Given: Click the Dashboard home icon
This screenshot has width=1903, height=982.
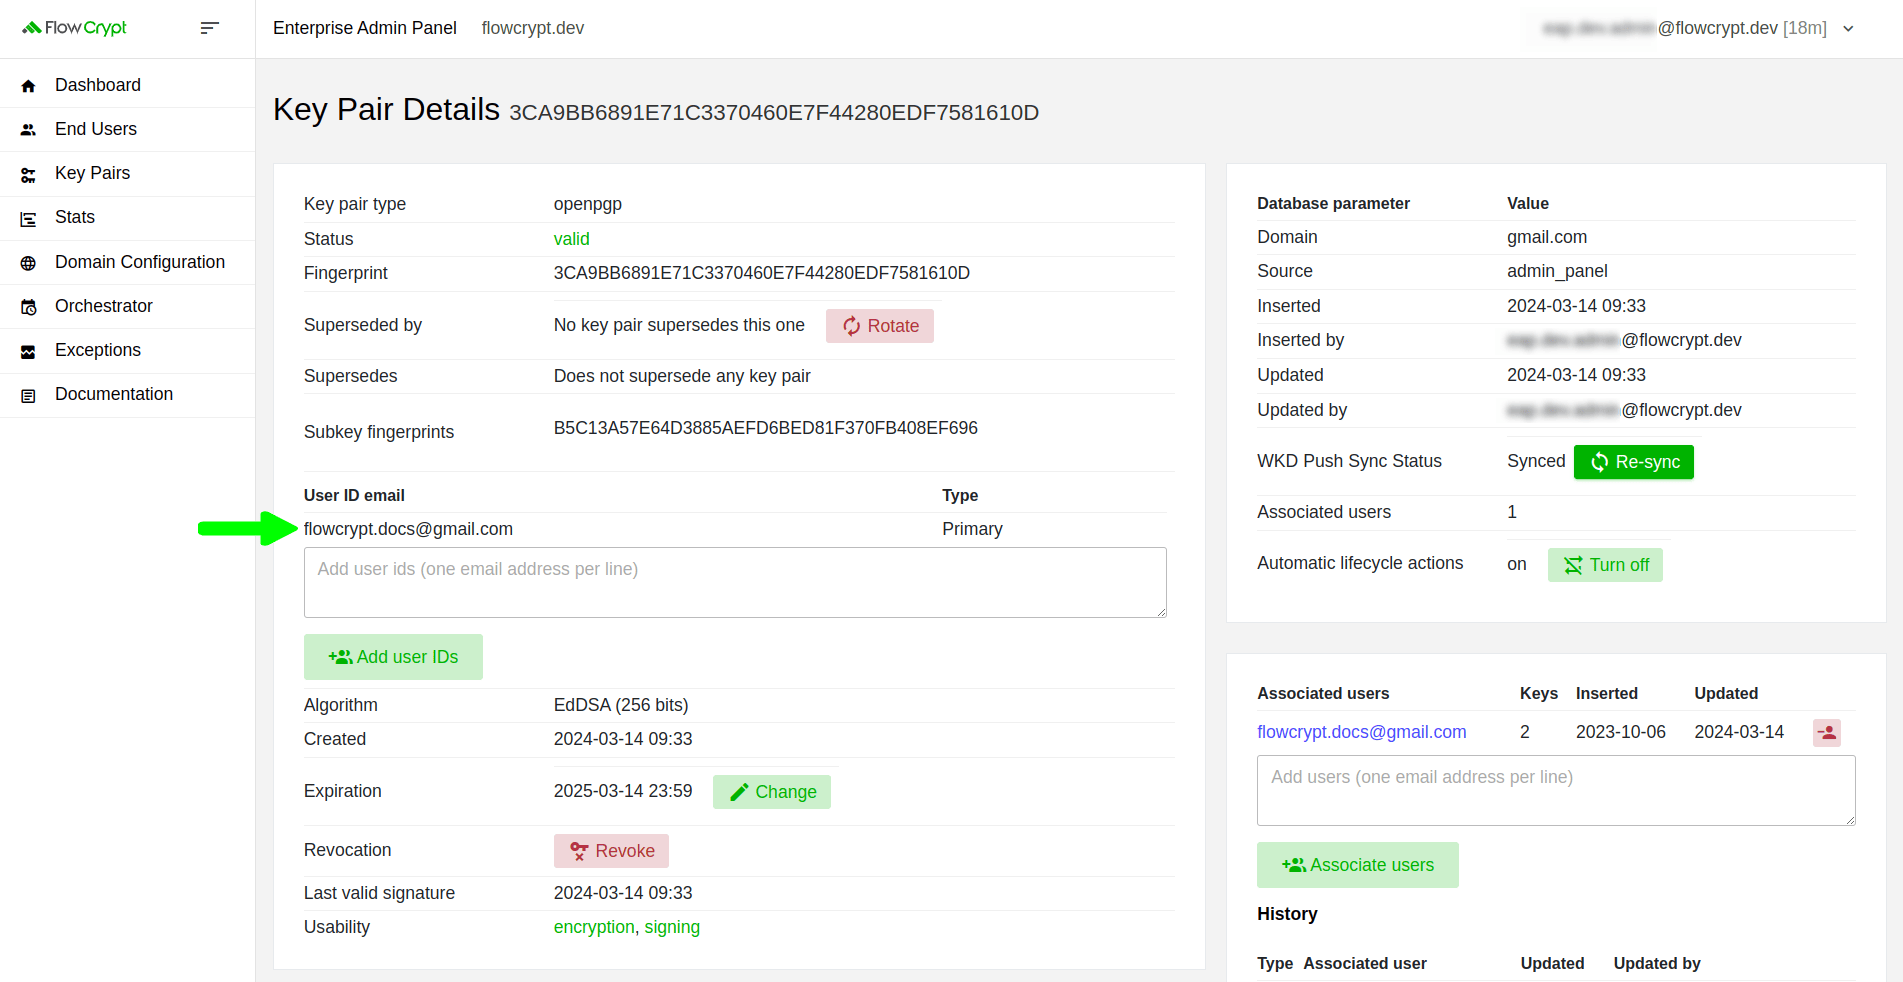Looking at the screenshot, I should 28,86.
